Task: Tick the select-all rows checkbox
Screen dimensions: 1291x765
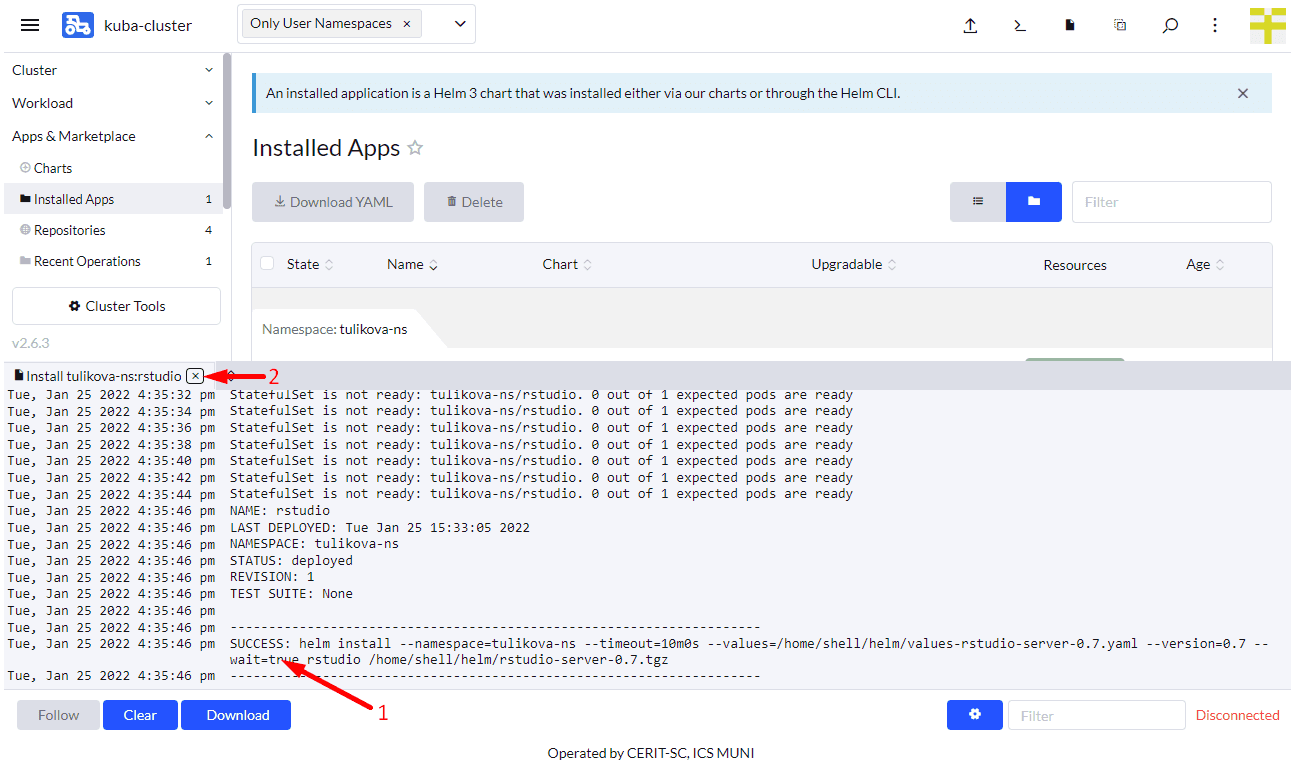Action: point(267,264)
